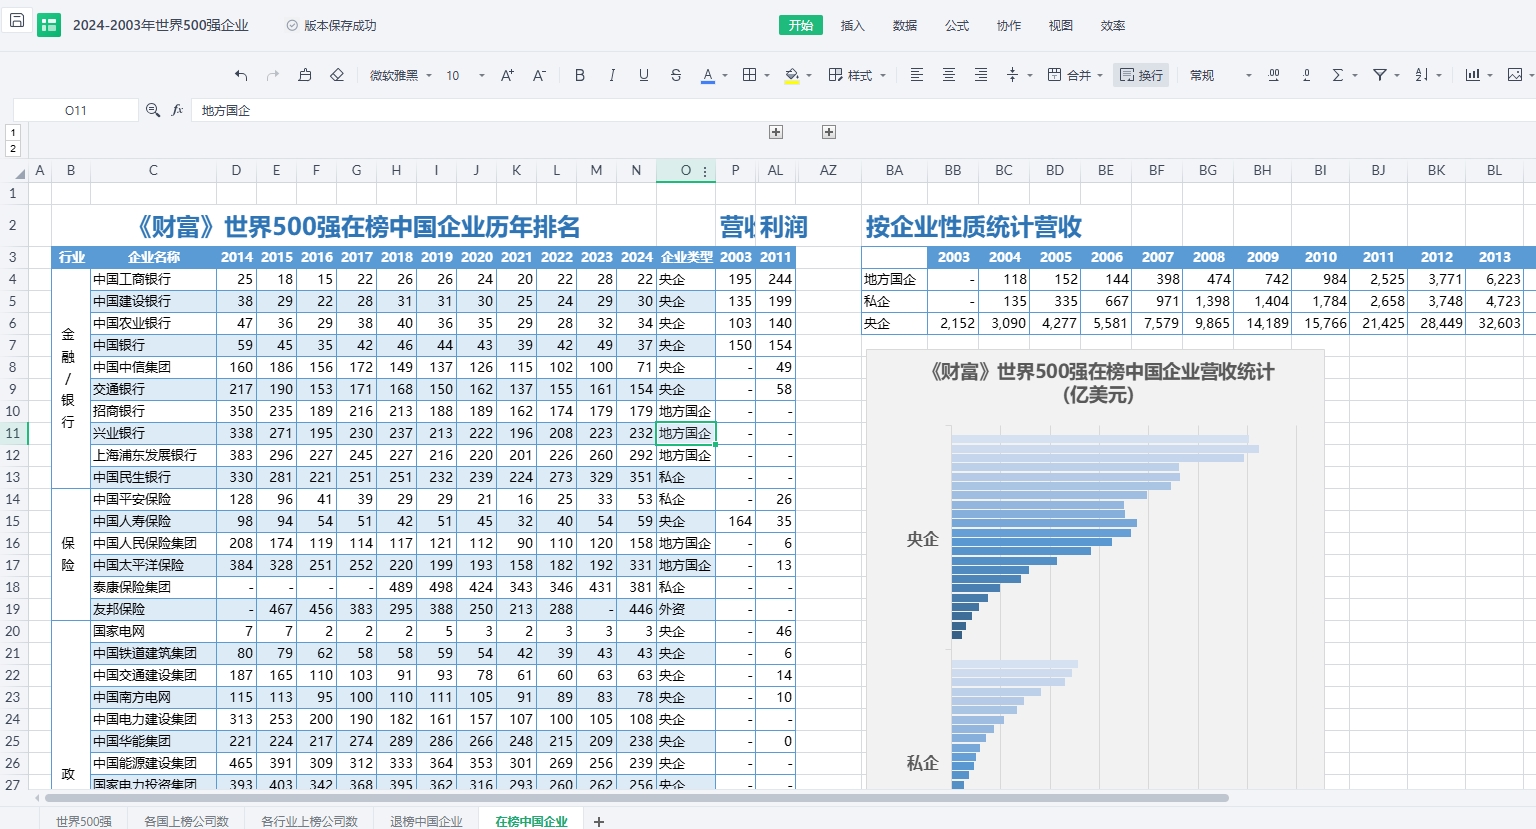Image resolution: width=1536 pixels, height=829 pixels.
Task: Apply yellow fill color bucket
Action: 792,75
